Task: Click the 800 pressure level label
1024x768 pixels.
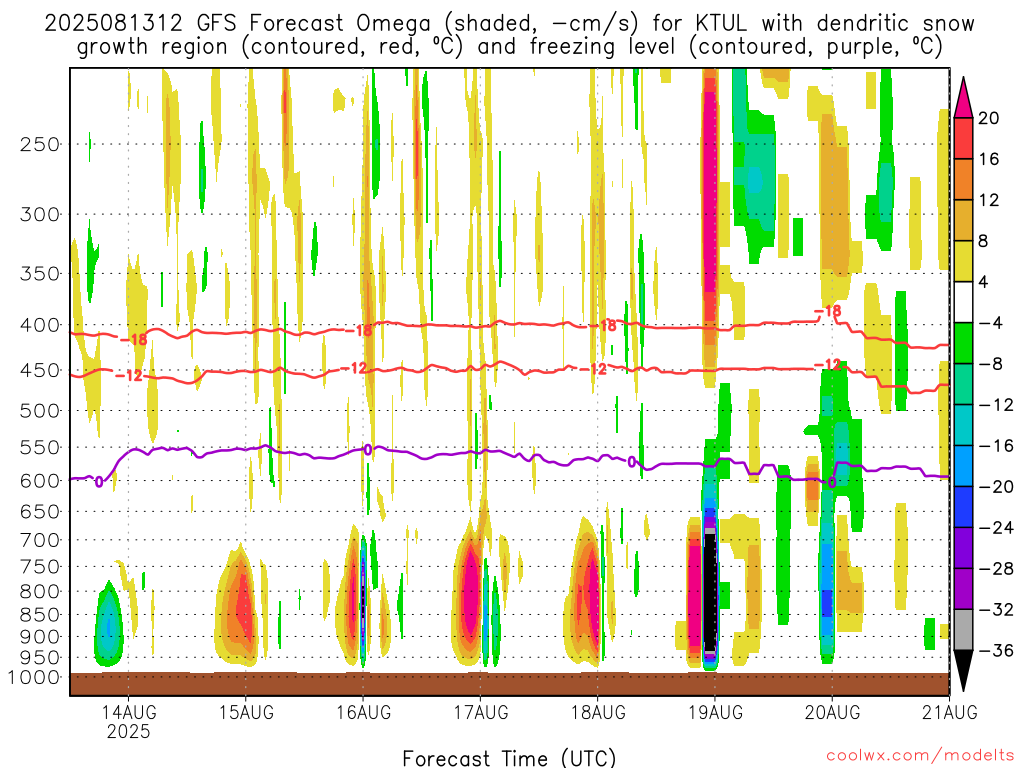Action: 40,592
